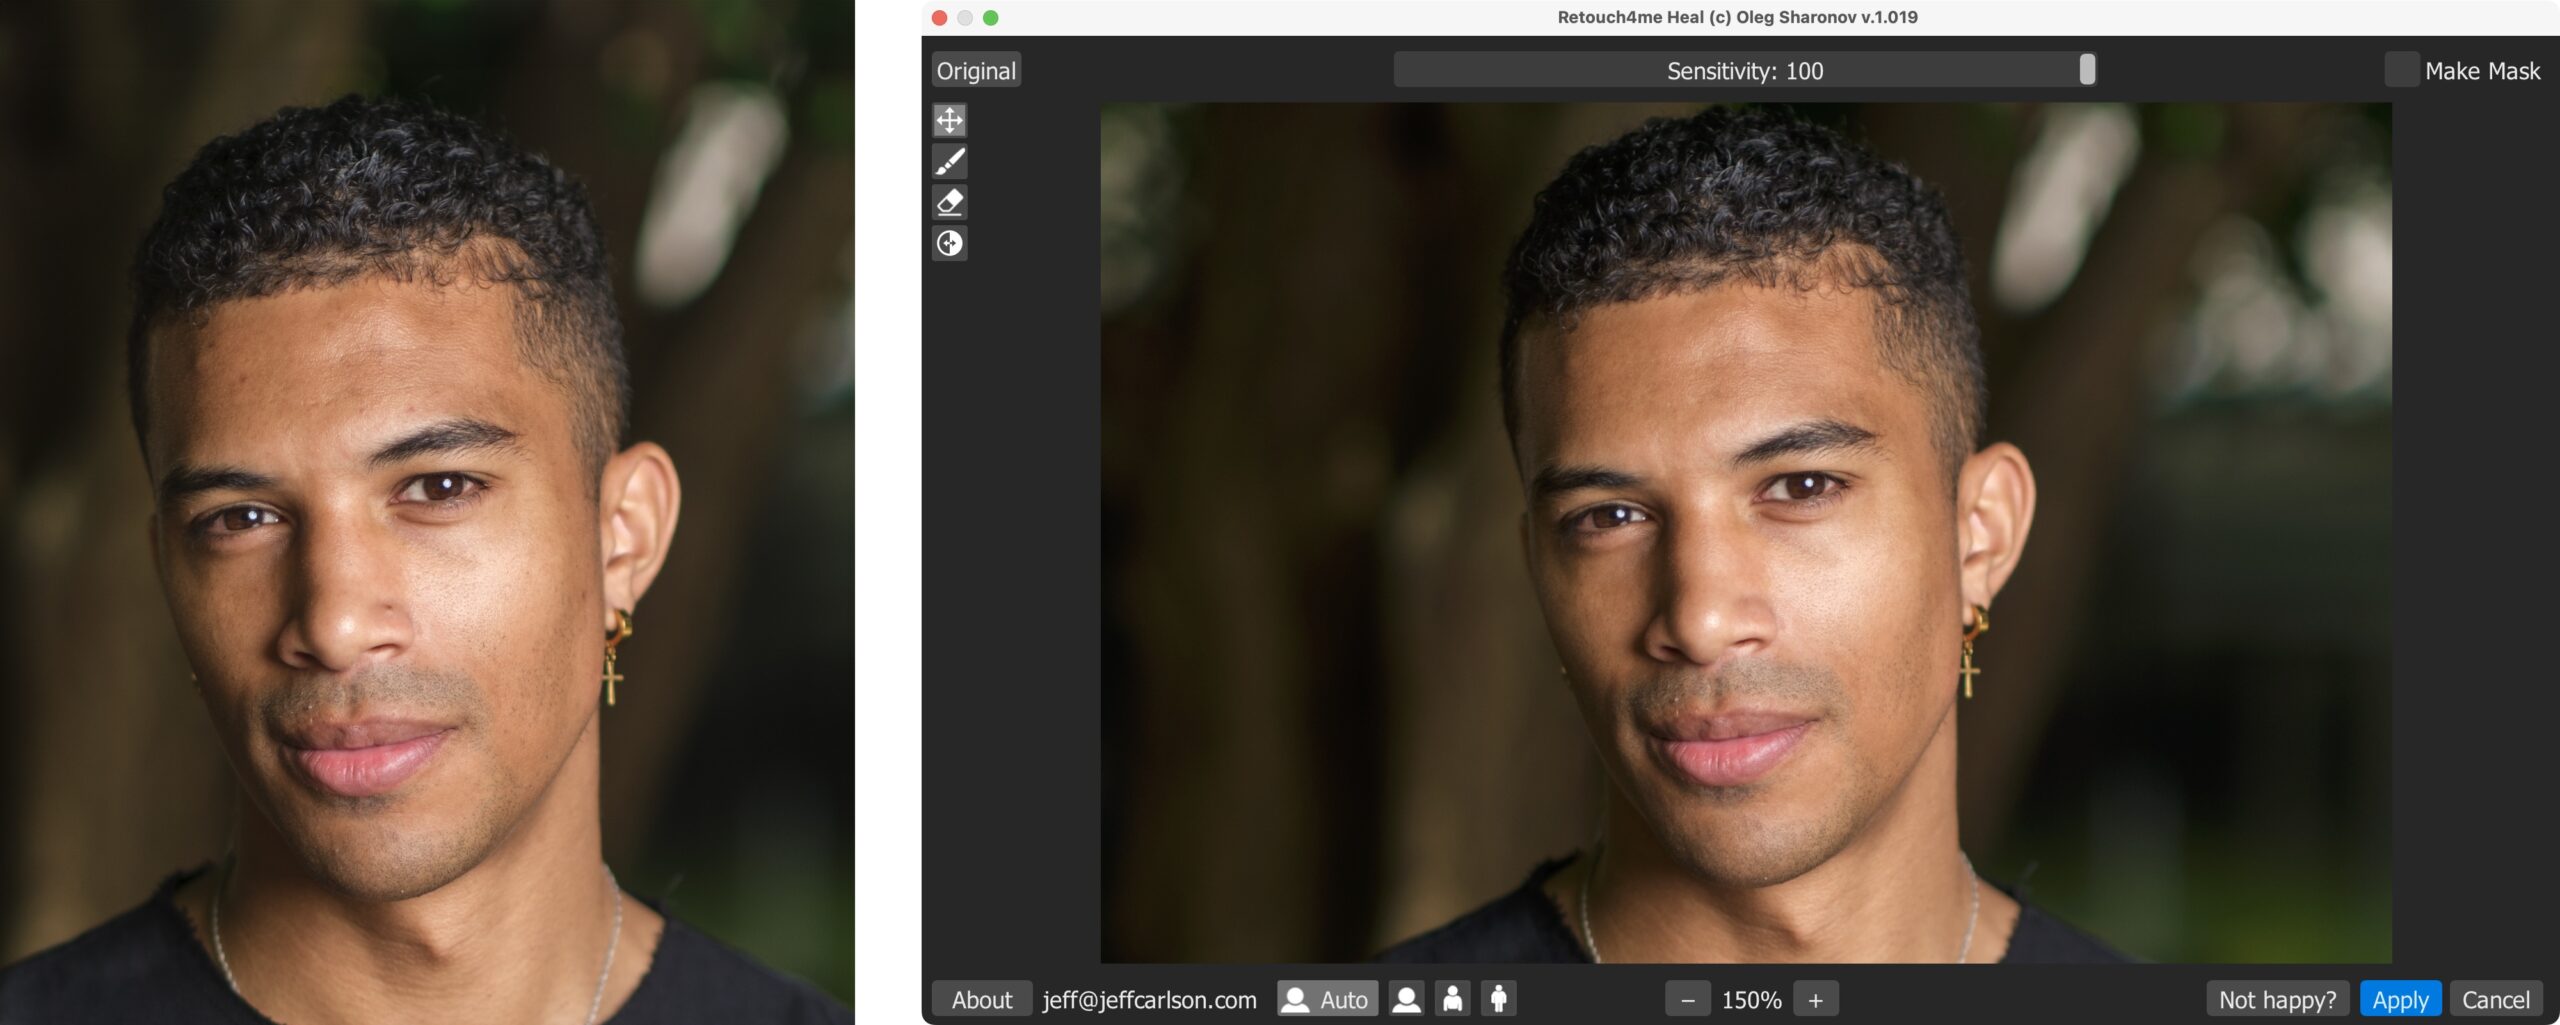
Task: Open the zoom level display at 150%
Action: (1752, 998)
